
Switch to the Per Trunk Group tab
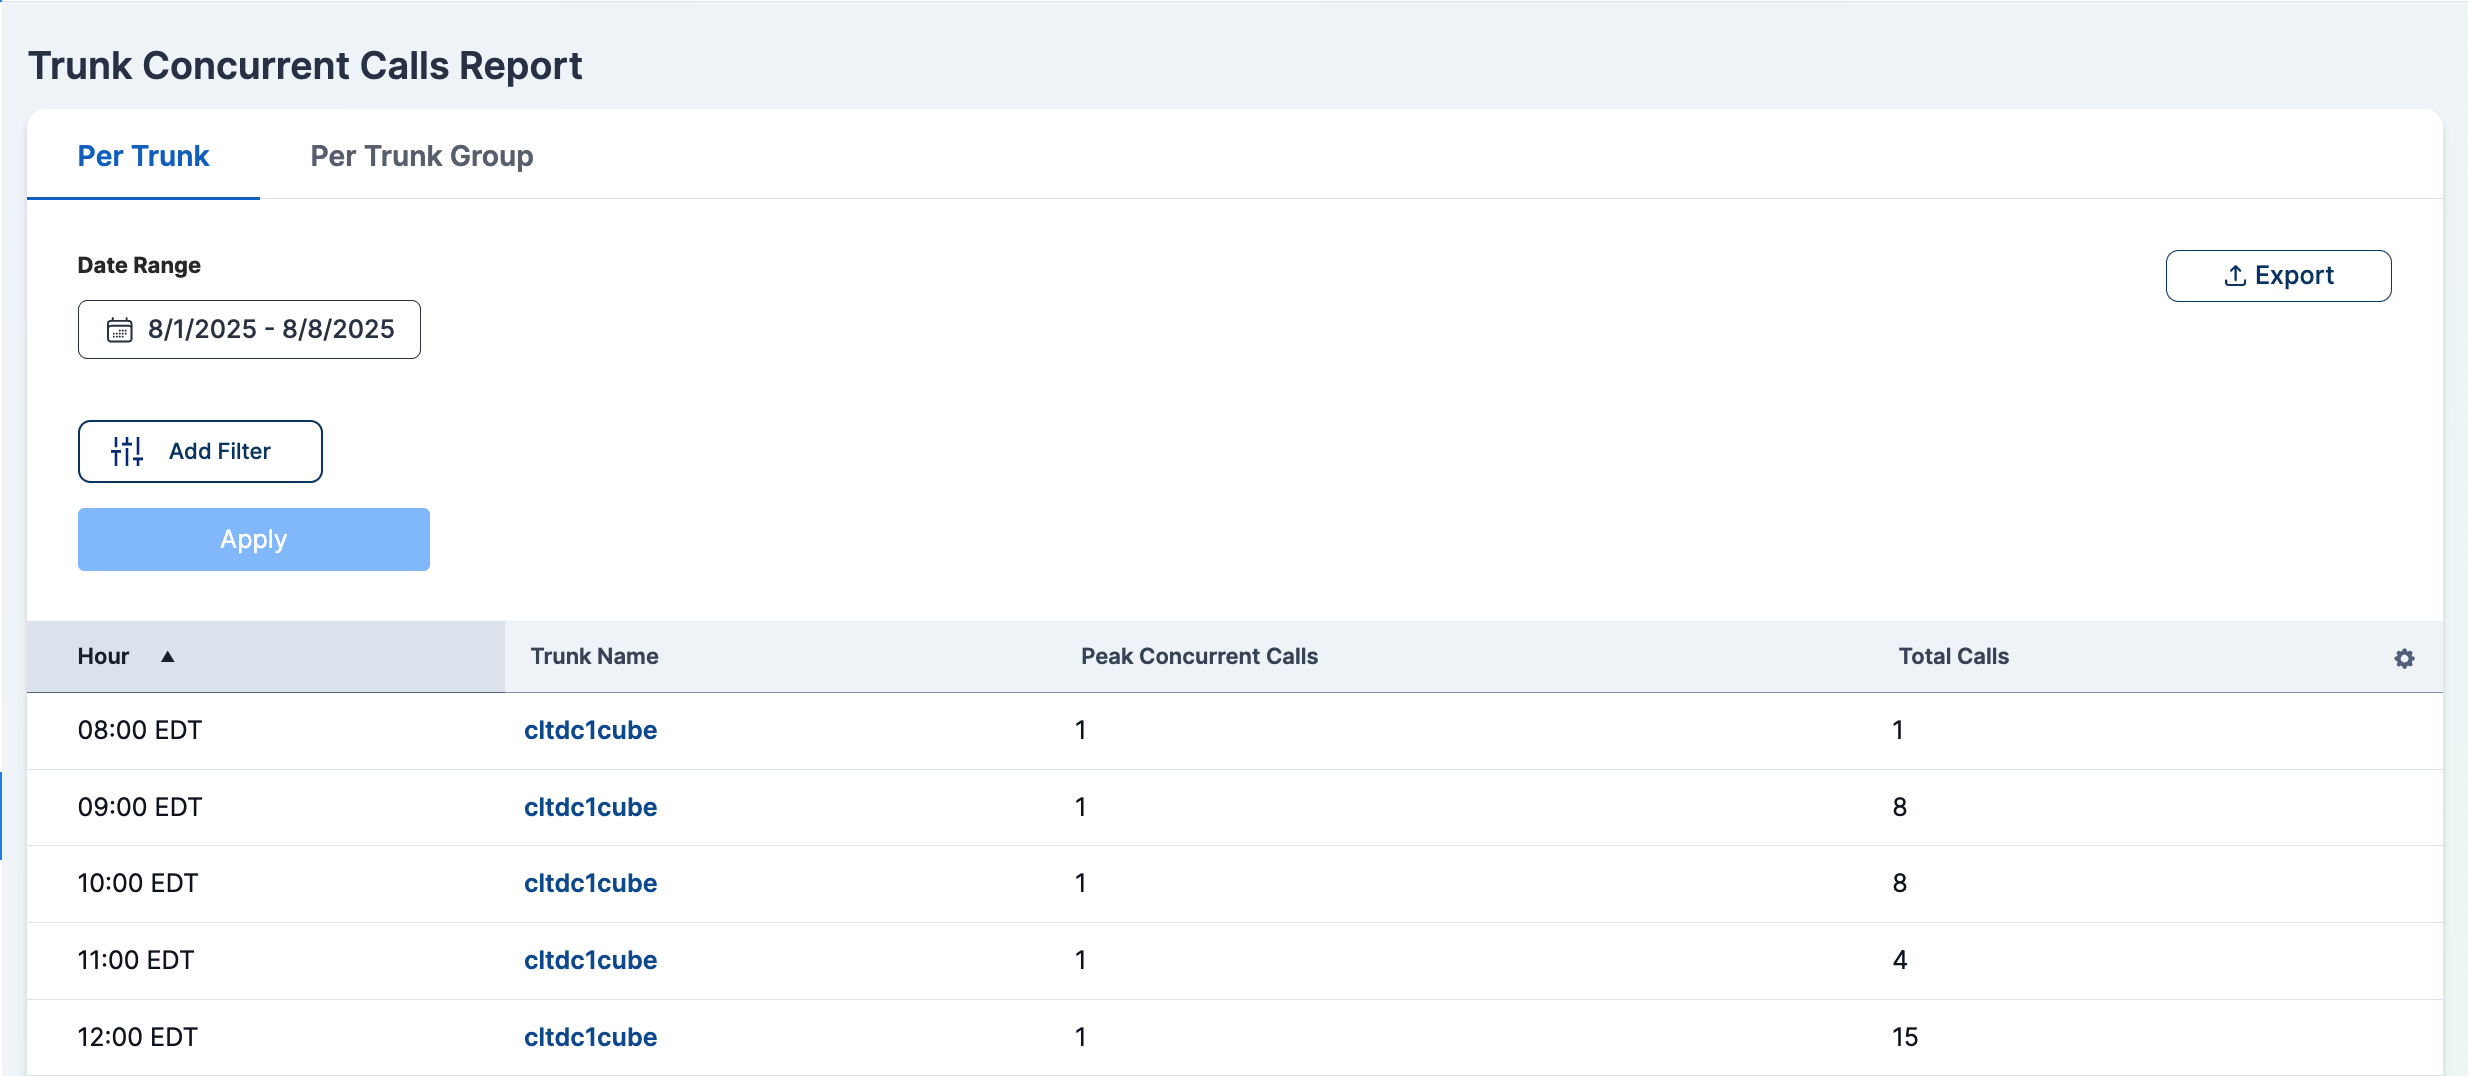[x=421, y=156]
